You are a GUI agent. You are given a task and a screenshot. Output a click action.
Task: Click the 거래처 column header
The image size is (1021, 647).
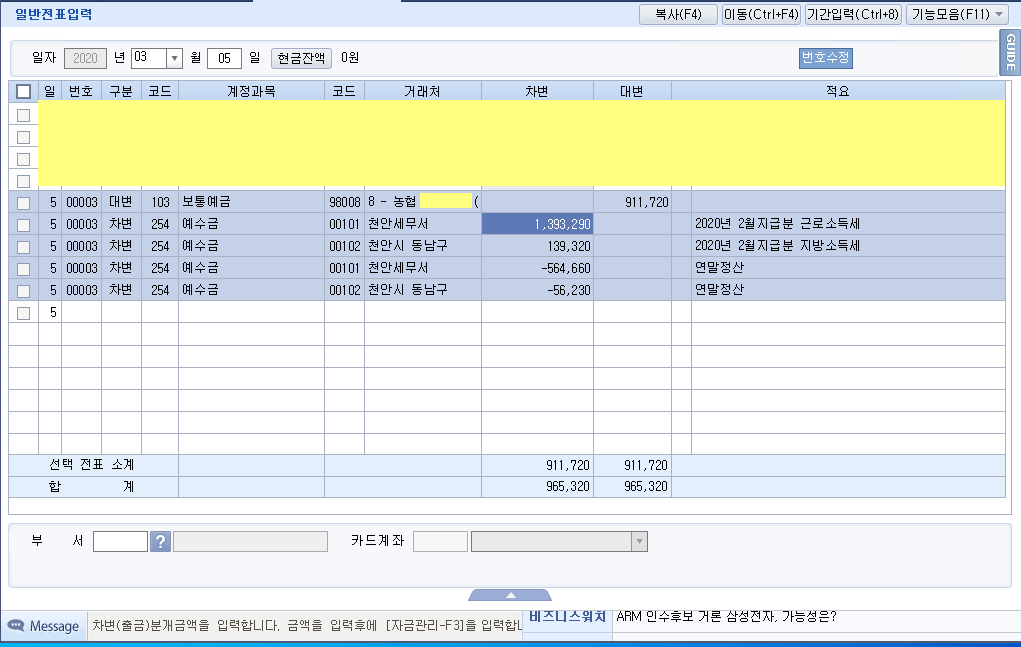click(423, 91)
